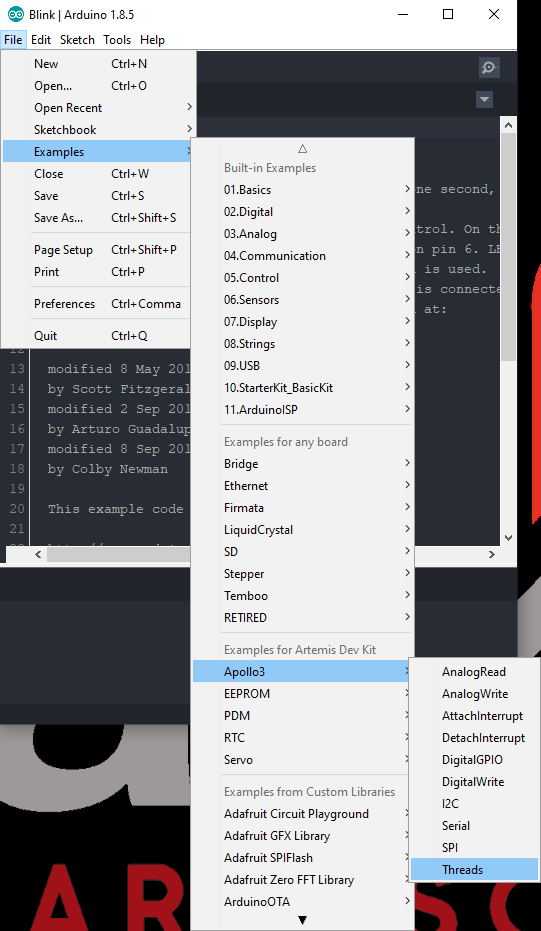Choose Save As... from the File menu
The width and height of the screenshot is (541, 931).
click(98, 218)
